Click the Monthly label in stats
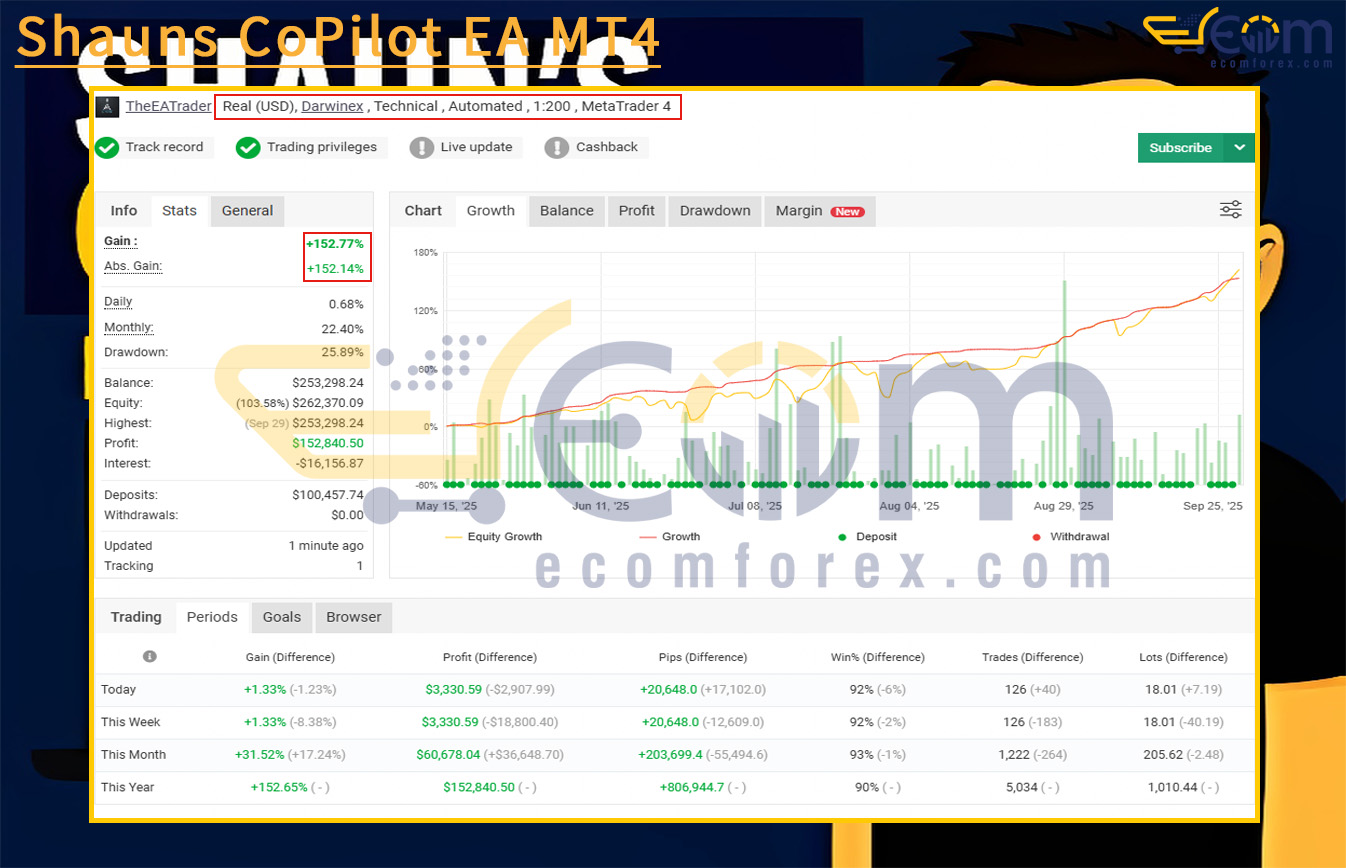Screen dimensions: 1346x868 129,328
